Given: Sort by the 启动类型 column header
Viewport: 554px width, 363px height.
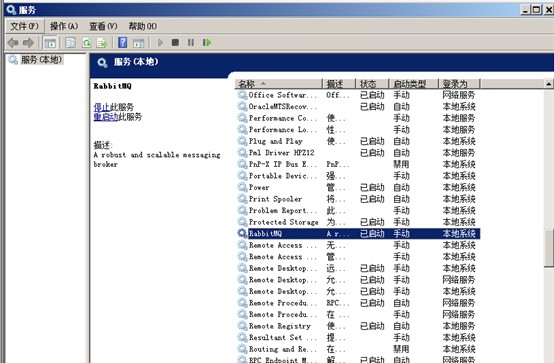Looking at the screenshot, I should [x=413, y=84].
